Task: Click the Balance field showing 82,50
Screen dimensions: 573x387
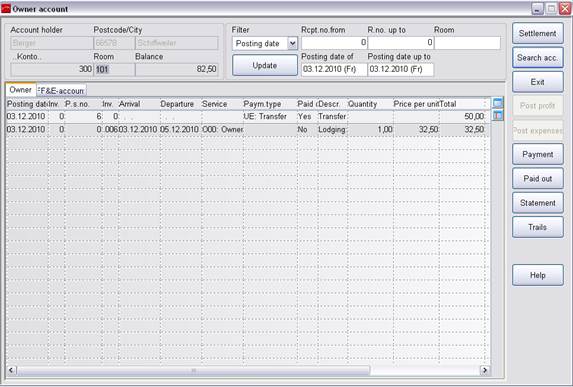Action: (177, 69)
